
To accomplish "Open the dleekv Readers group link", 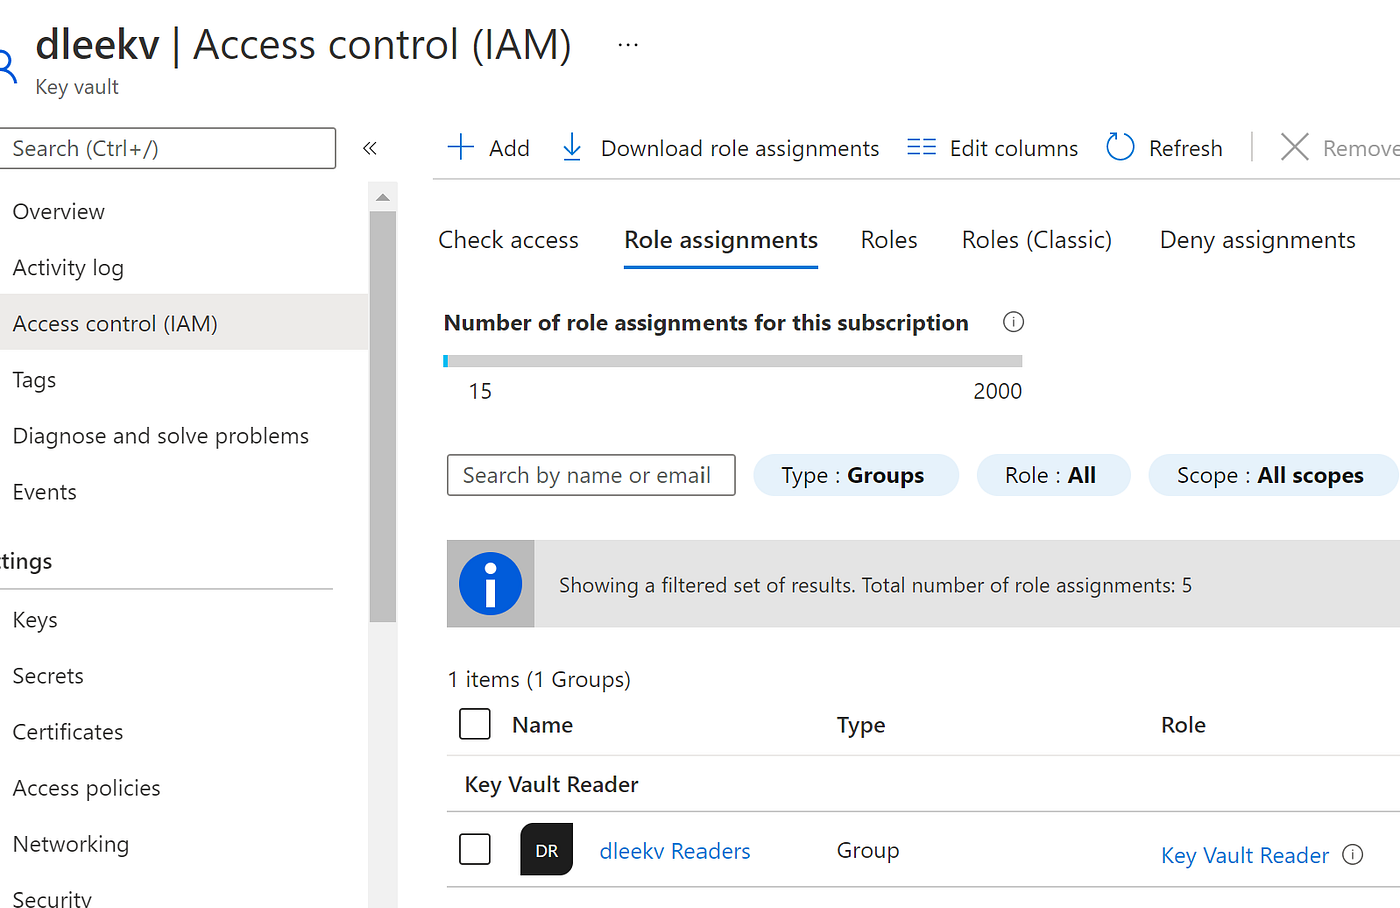I will (x=675, y=851).
